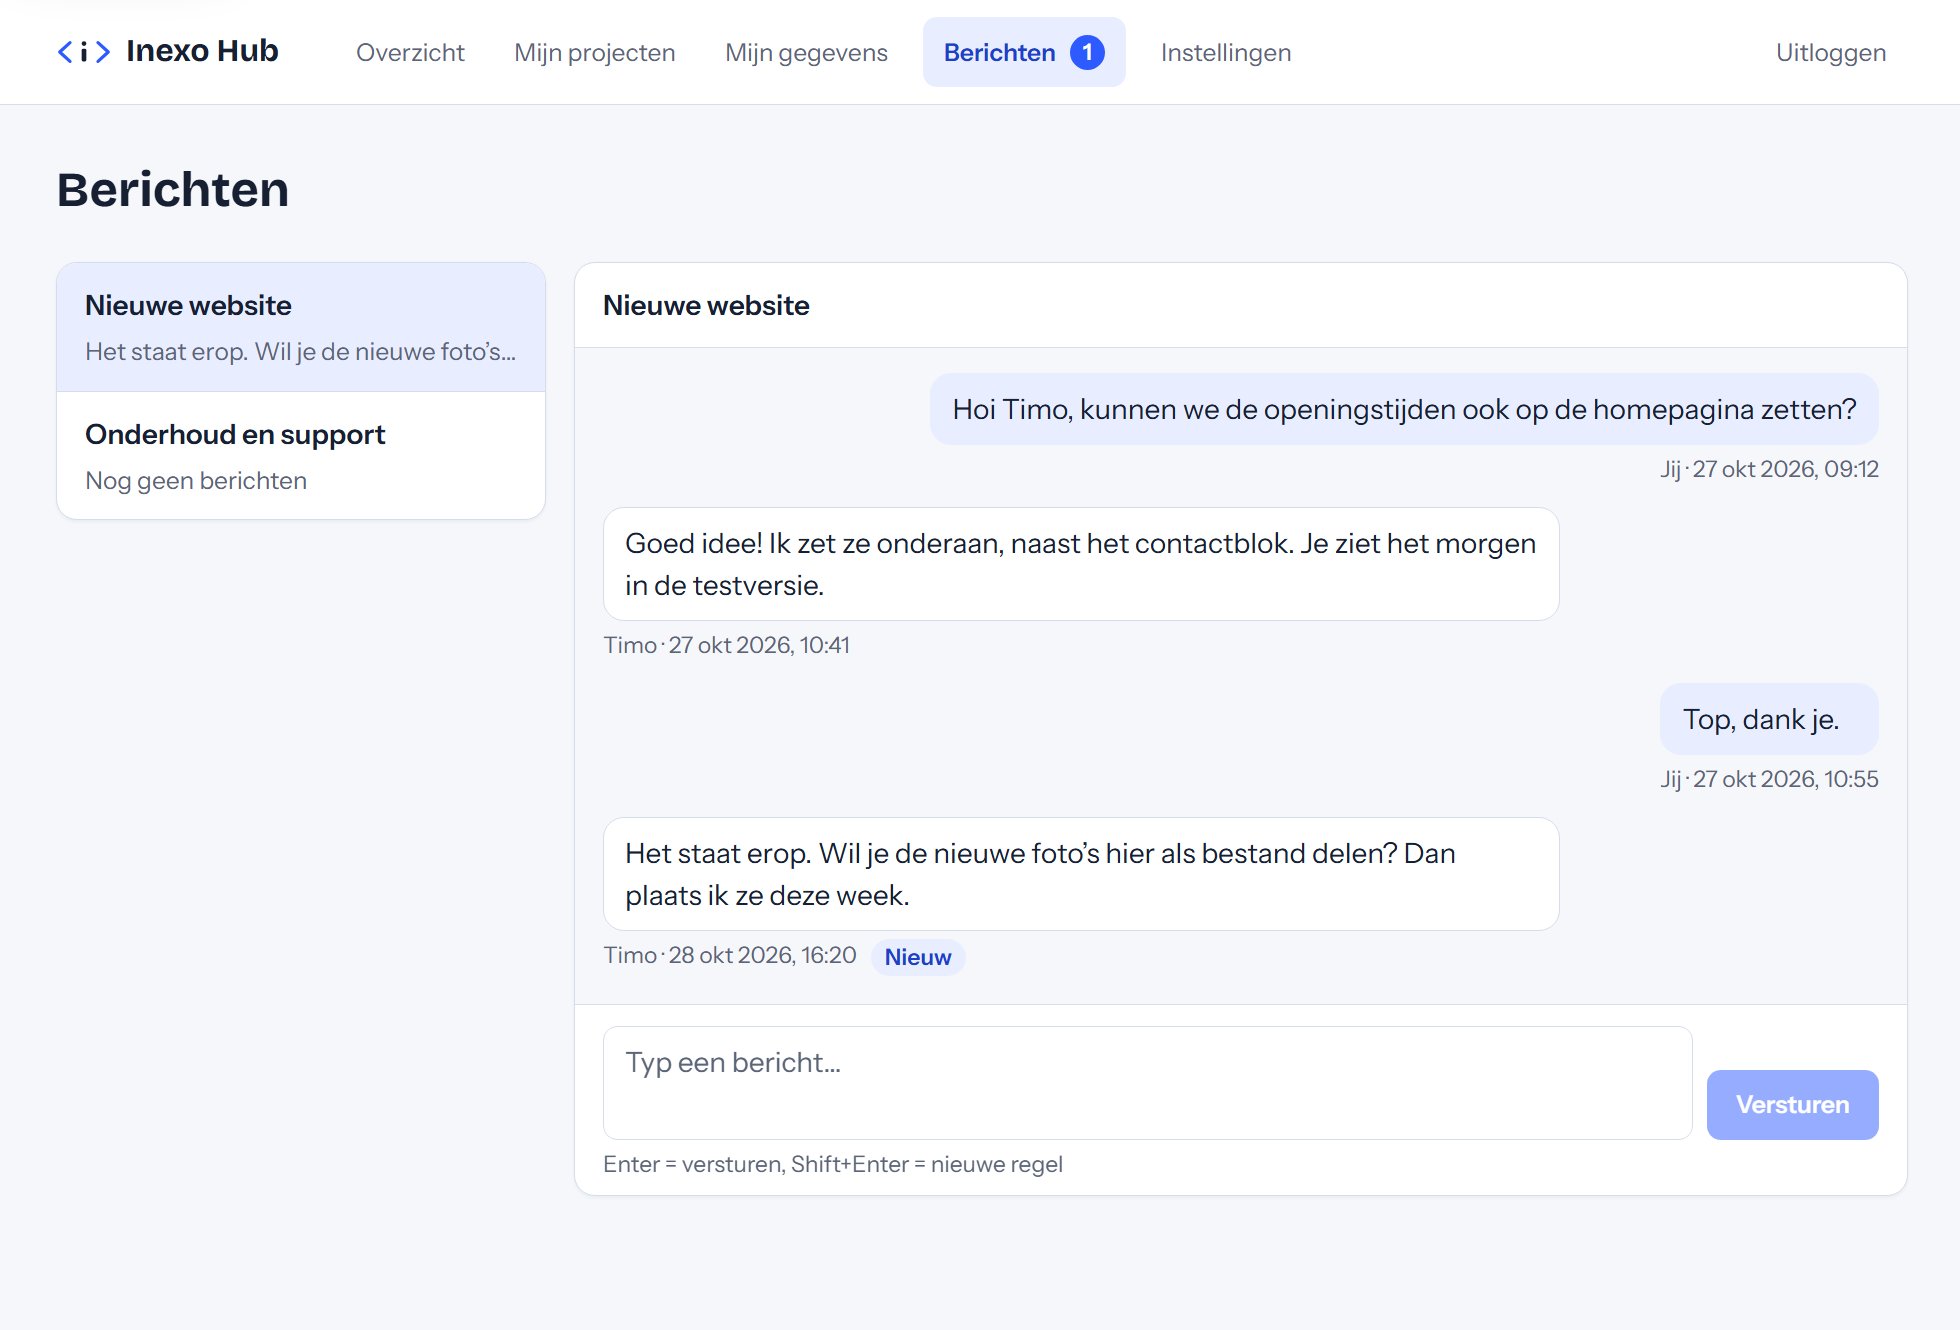Click the Nieuw badge on latest message
Image resolution: width=1960 pixels, height=1330 pixels.
918,957
